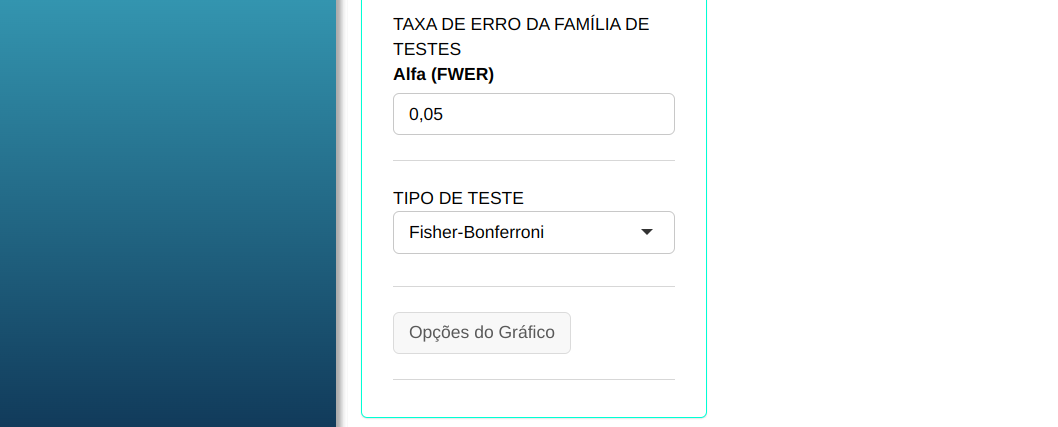Viewport: 1058px width, 427px height.
Task: Click the TIPO DE TESTE label
Action: pos(458,198)
